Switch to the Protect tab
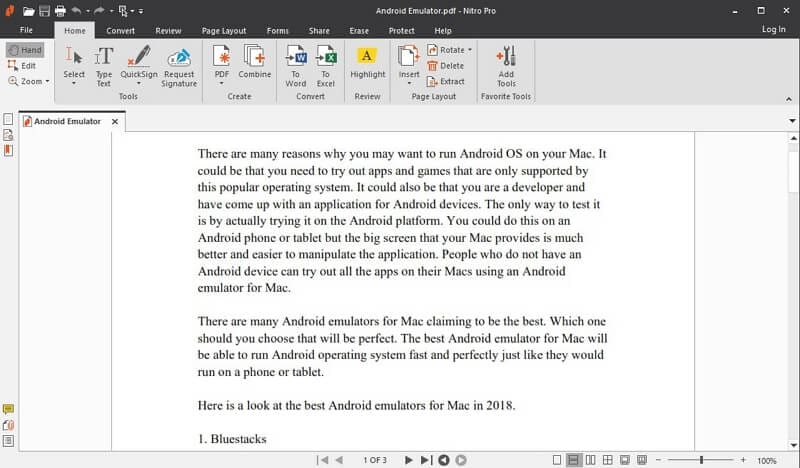Image resolution: width=800 pixels, height=468 pixels. (x=402, y=31)
